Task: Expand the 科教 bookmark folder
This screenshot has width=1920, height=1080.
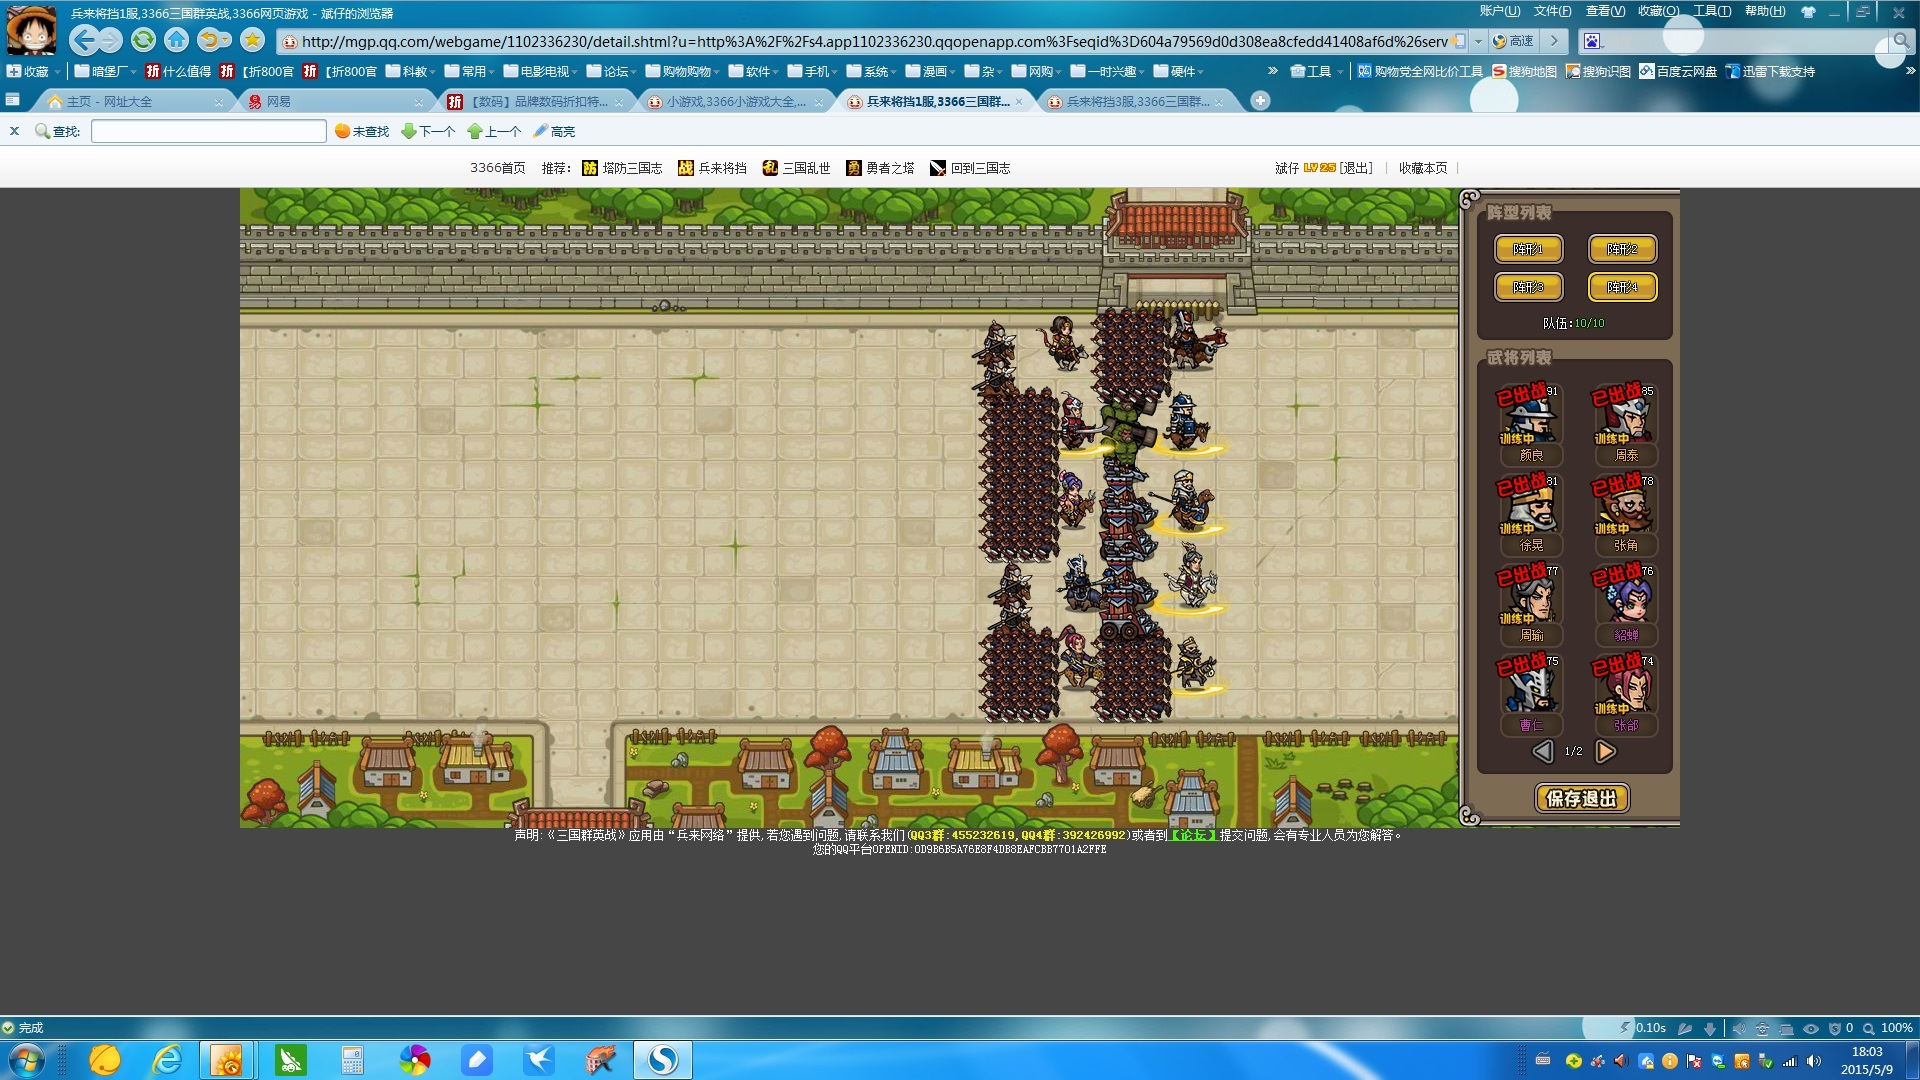Action: (x=411, y=71)
